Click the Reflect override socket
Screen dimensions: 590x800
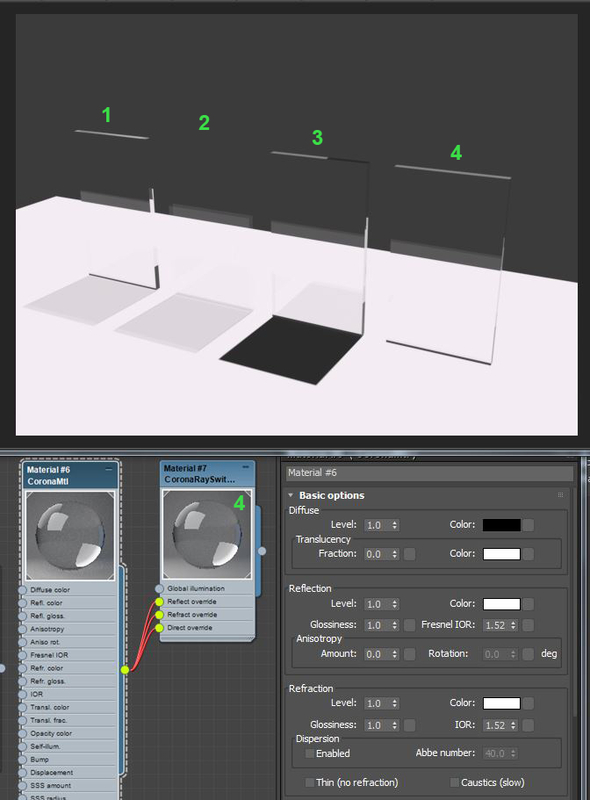(159, 602)
